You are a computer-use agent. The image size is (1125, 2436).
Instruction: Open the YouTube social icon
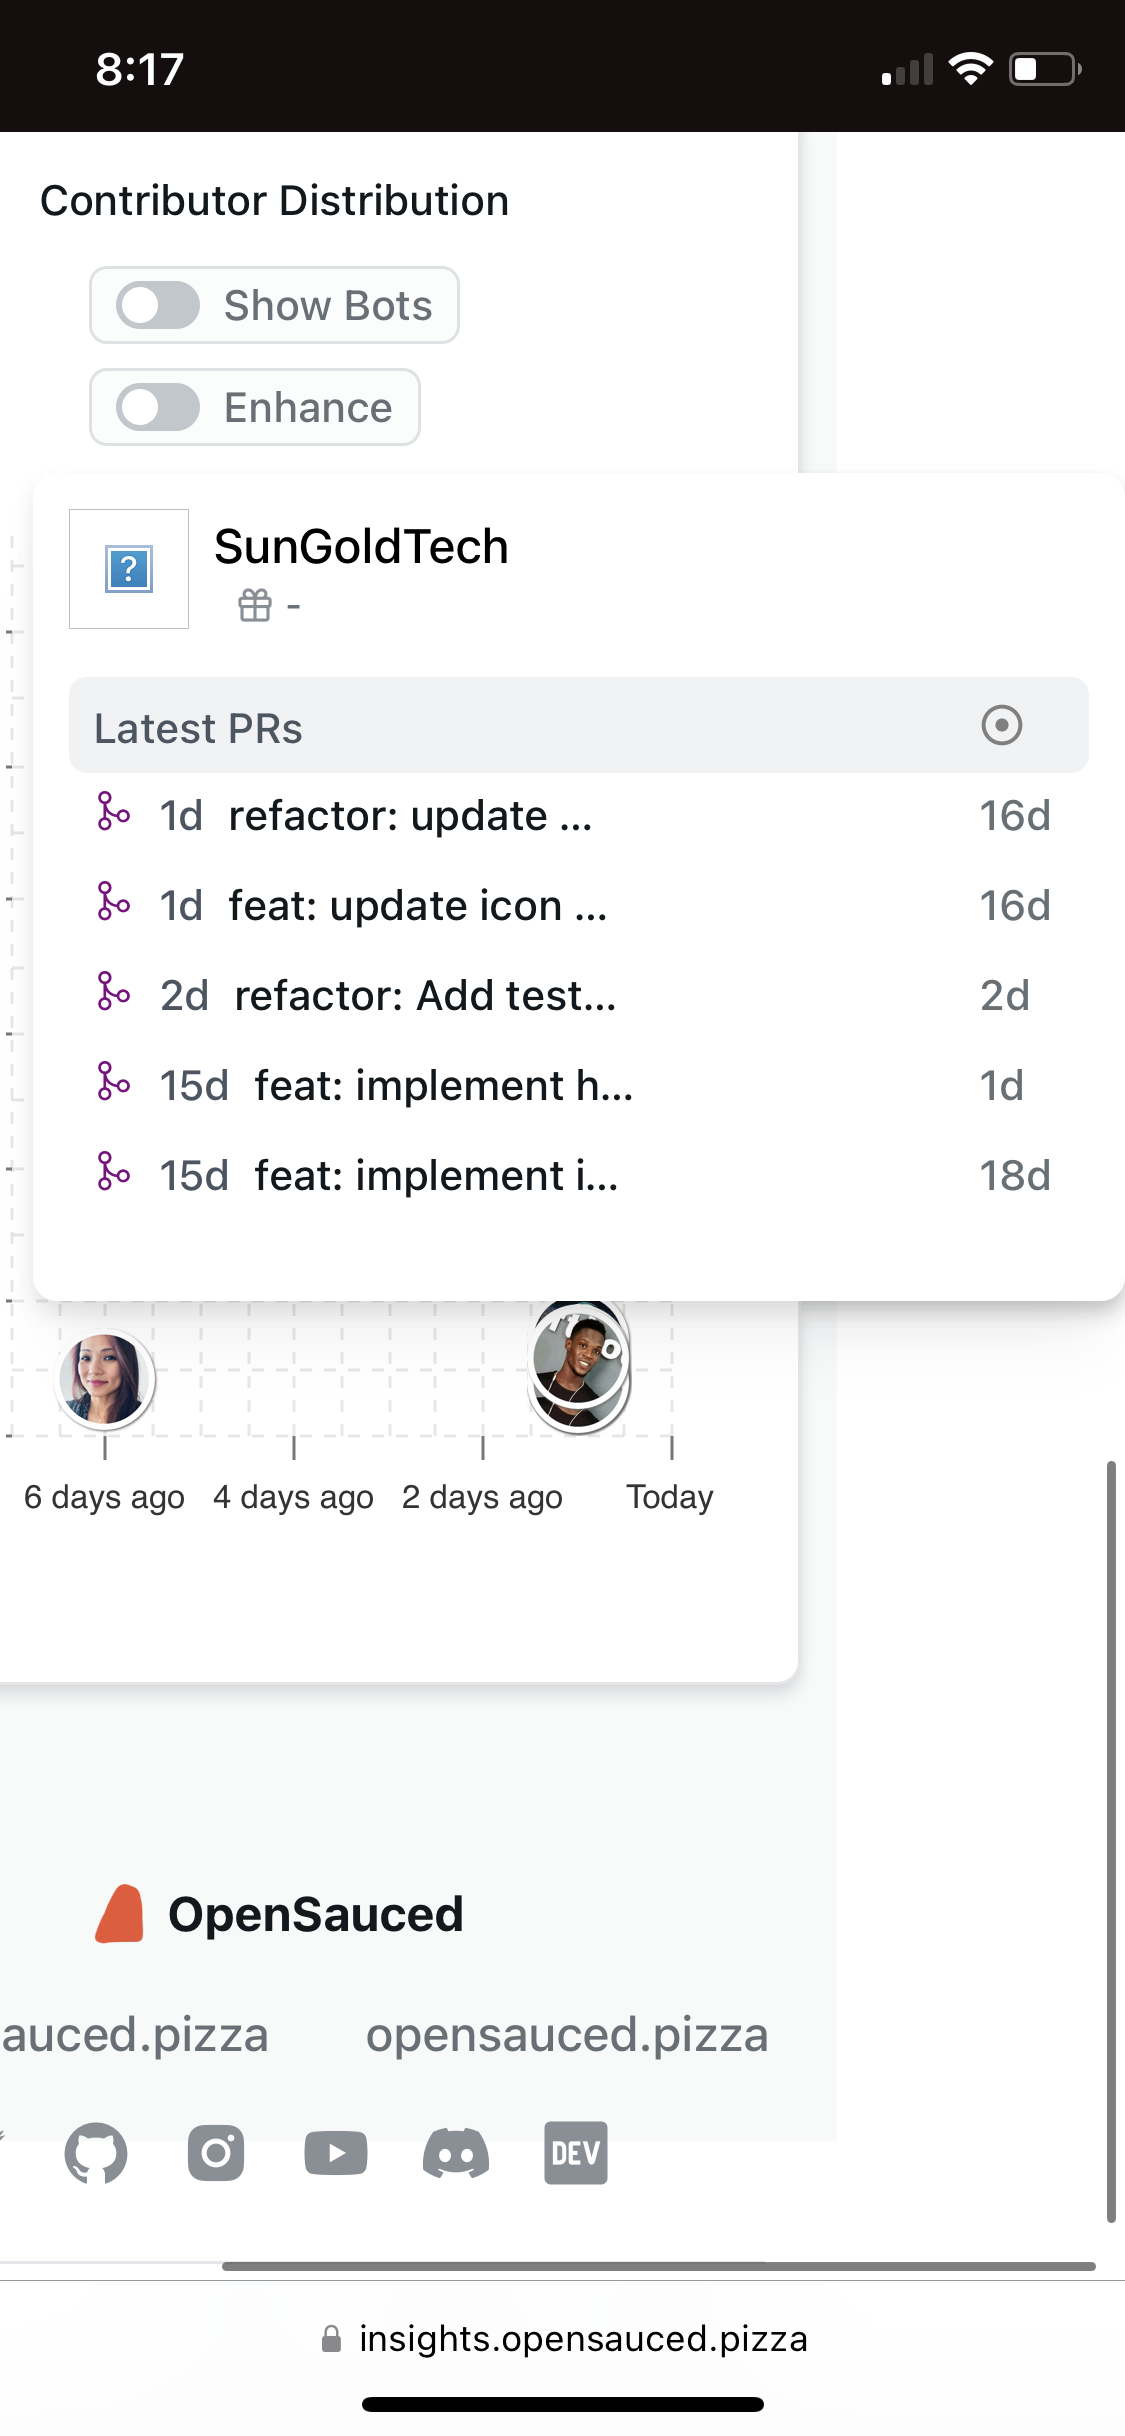pyautogui.click(x=336, y=2153)
